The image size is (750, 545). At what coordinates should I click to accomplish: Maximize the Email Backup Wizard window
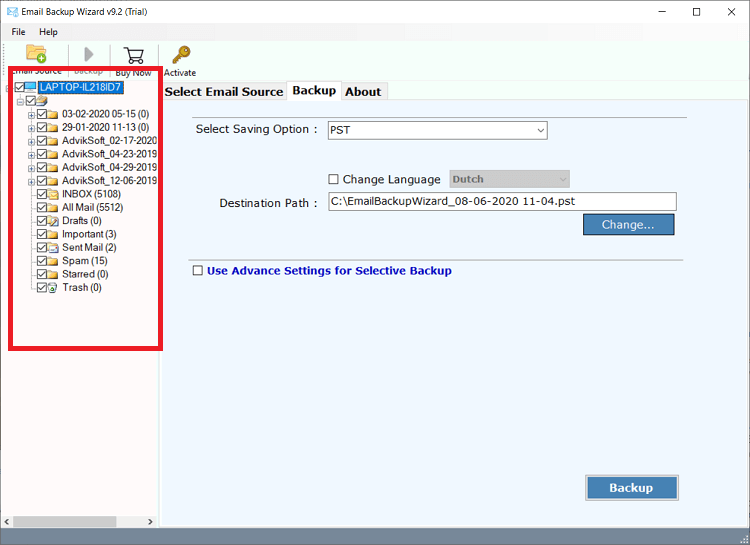point(696,12)
